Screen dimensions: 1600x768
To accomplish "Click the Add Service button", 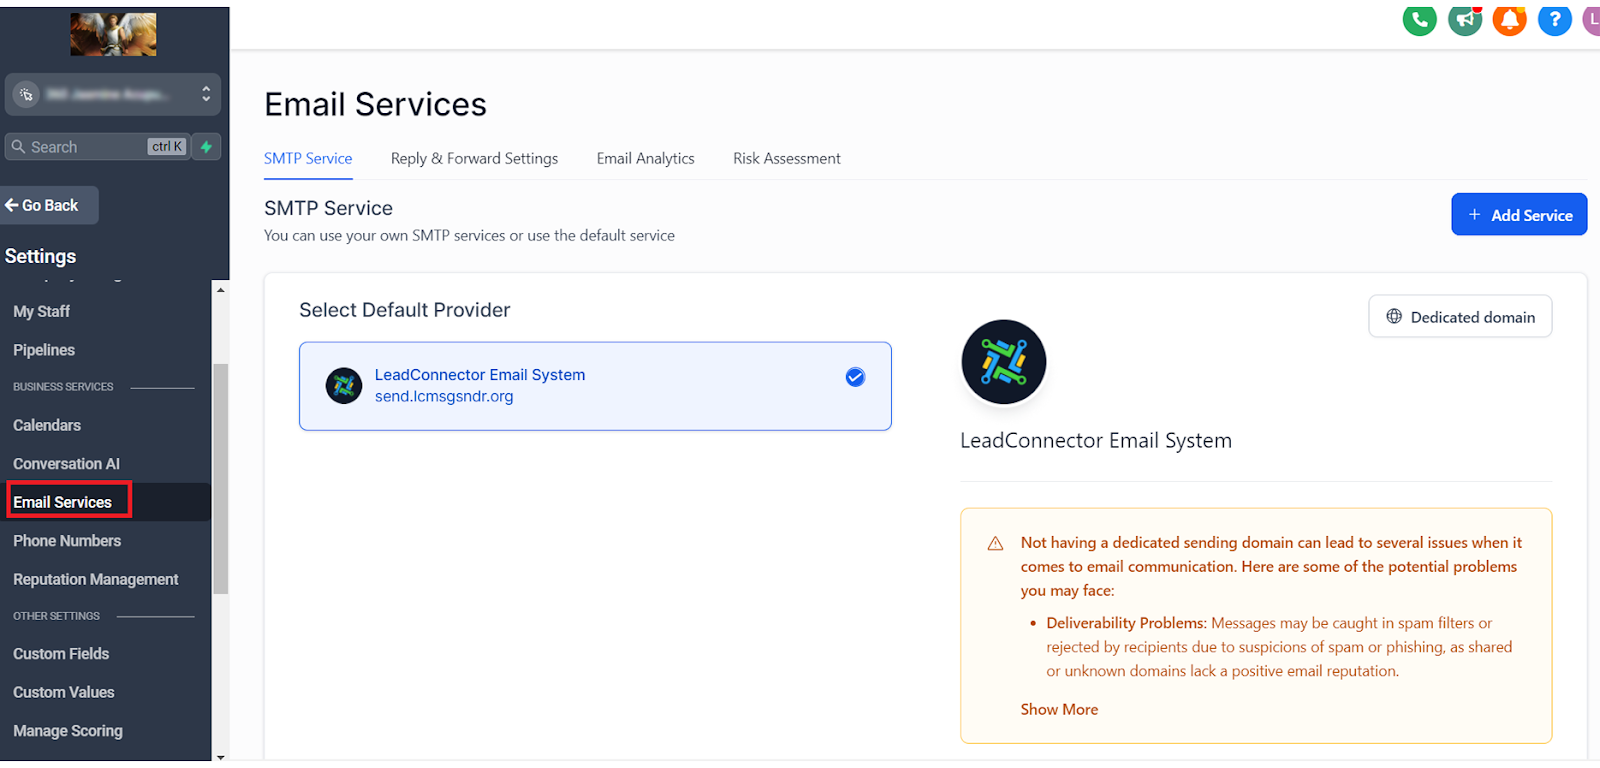I will (x=1519, y=215).
